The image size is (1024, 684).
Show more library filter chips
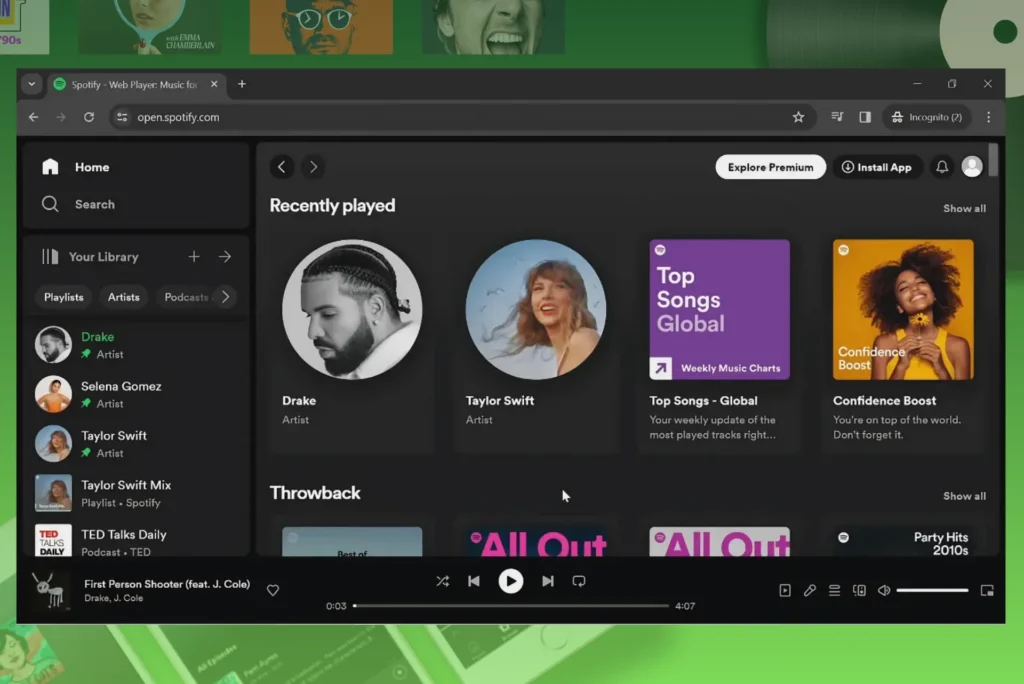tap(225, 297)
